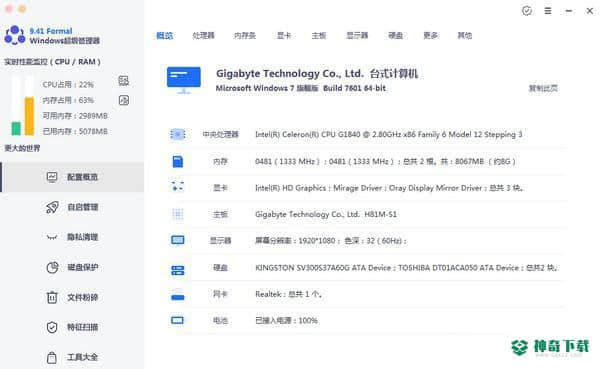Click the memory card icon in 内存 row
The image size is (600, 369).
click(178, 161)
